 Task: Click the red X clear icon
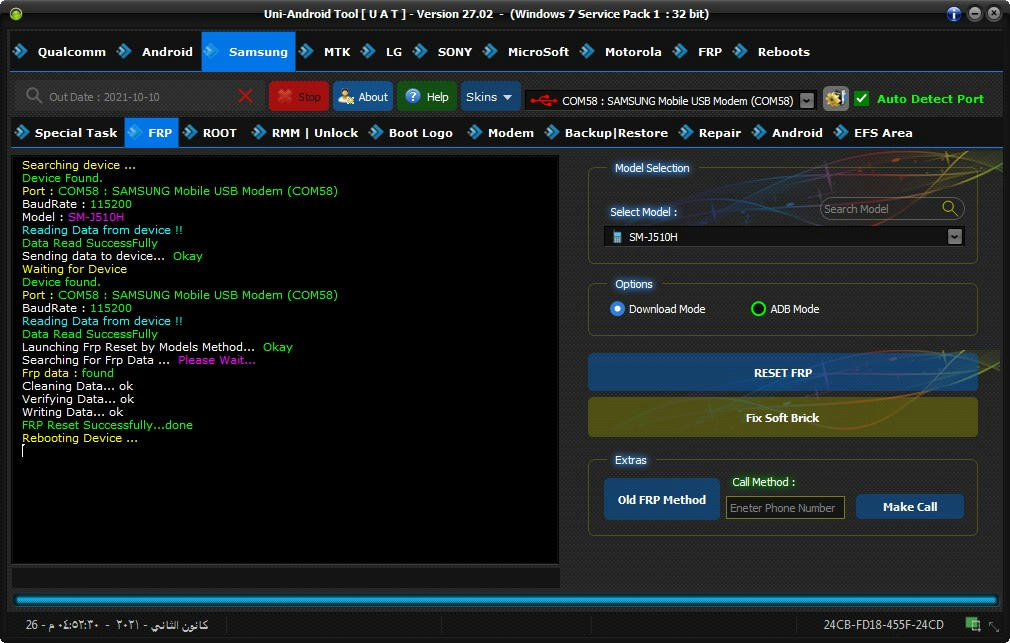pos(245,97)
